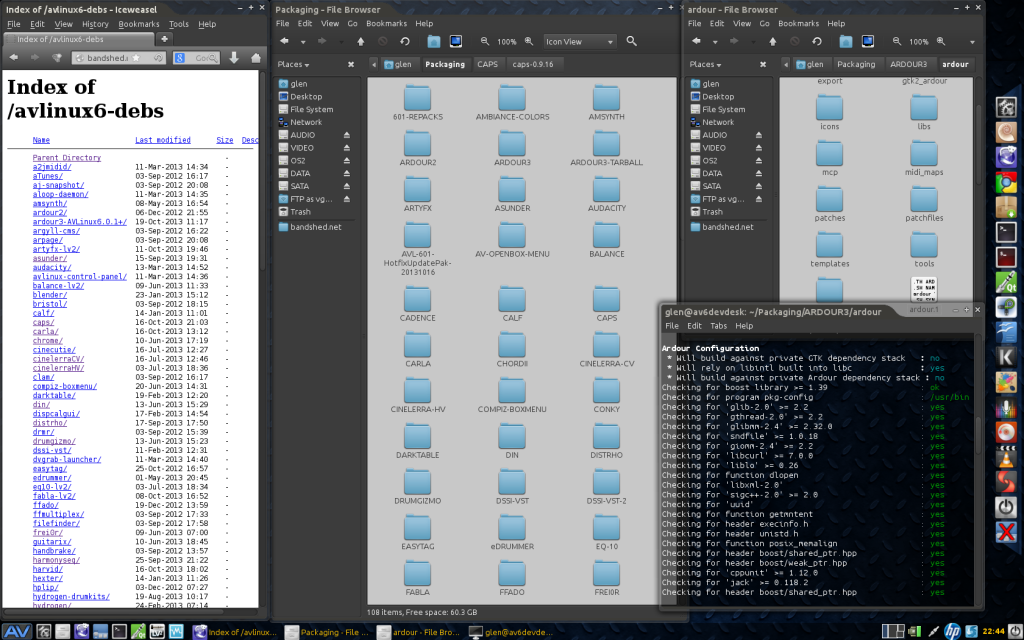1024x640 pixels.
Task: Open the microphone recorder dock icon
Action: point(1006,408)
